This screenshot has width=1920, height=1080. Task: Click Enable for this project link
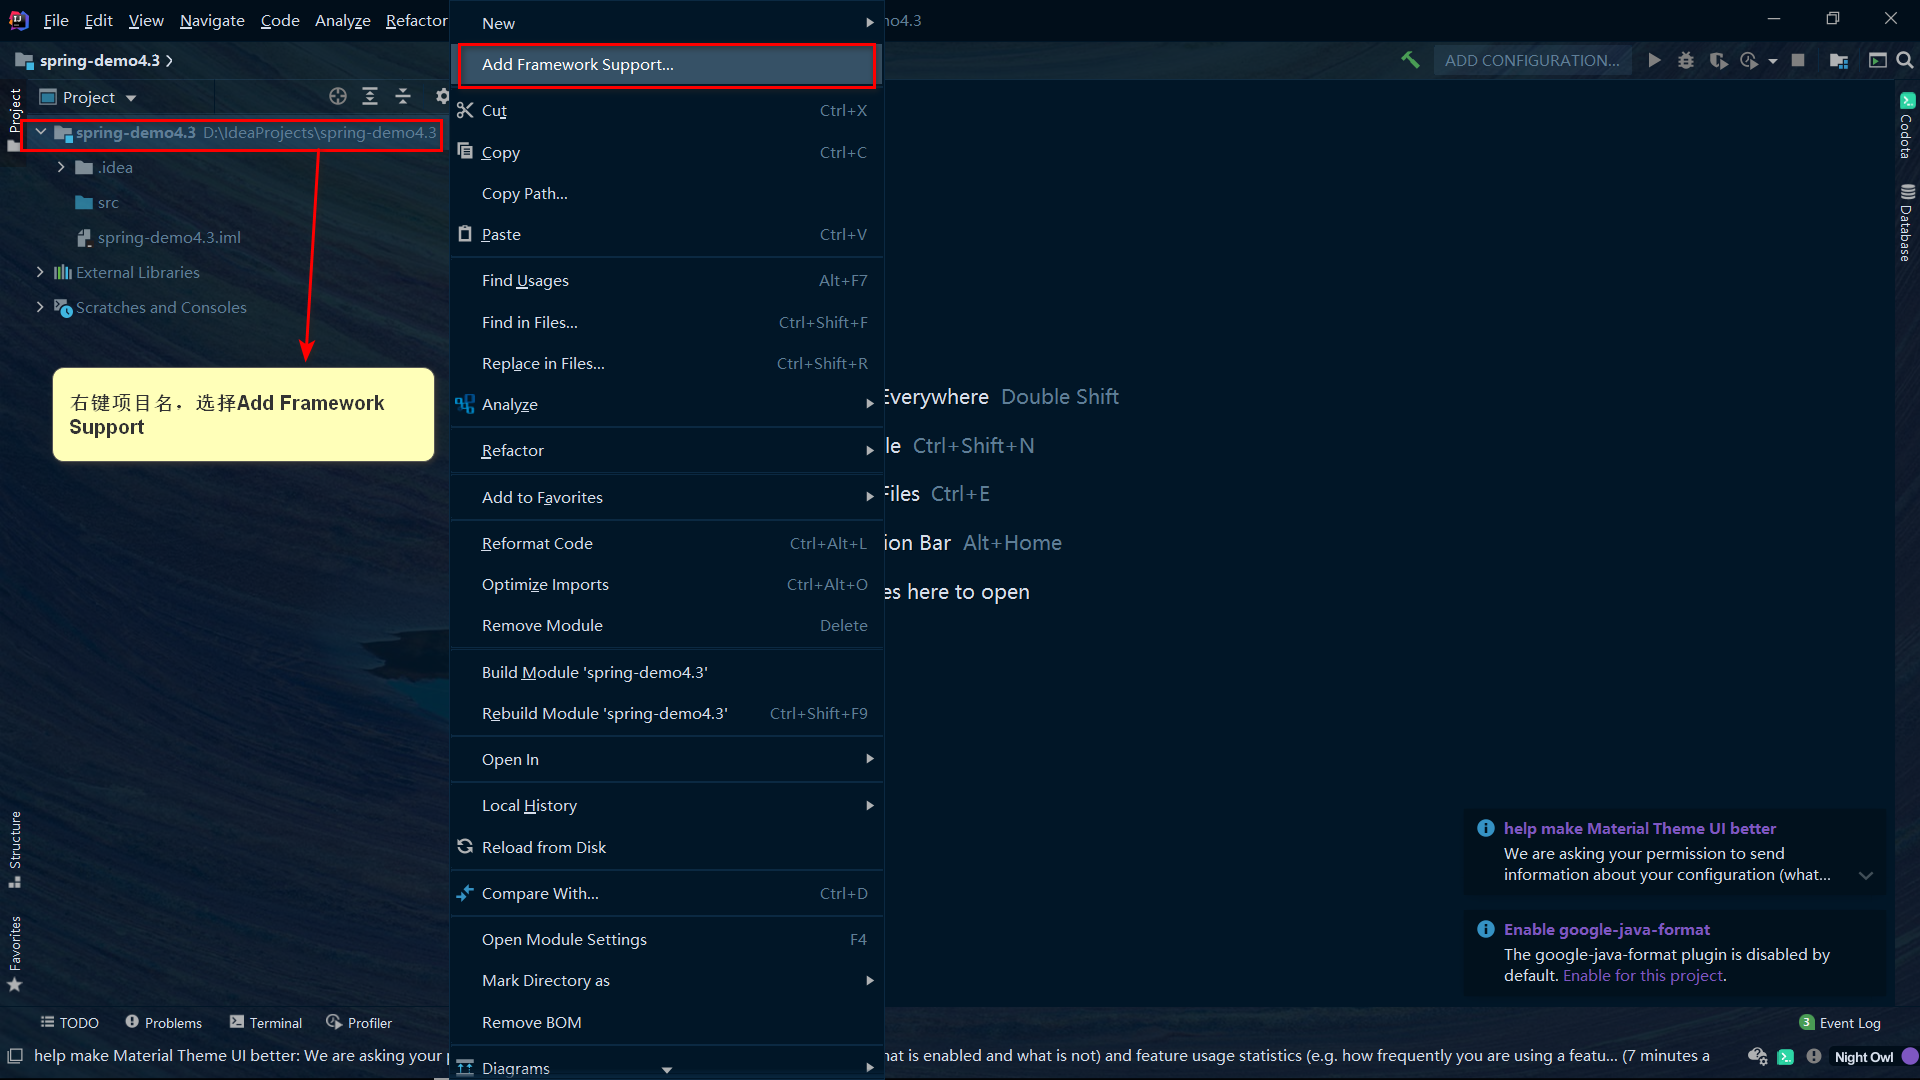tap(1642, 976)
